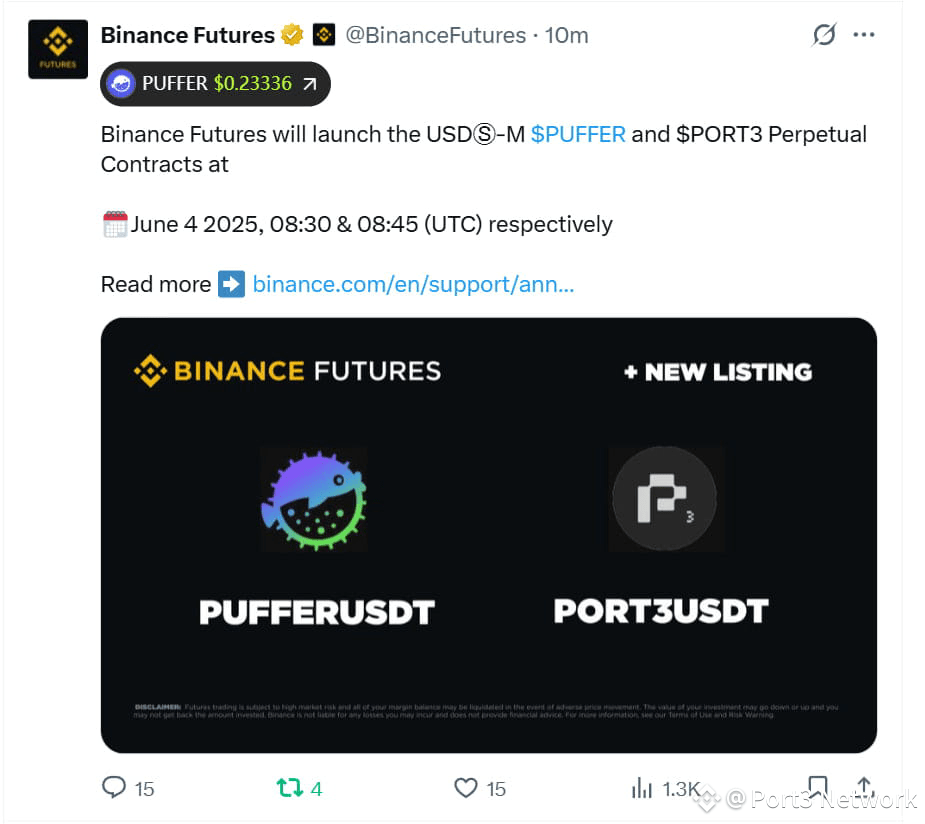Open the reply composer via the comment icon
The height and width of the screenshot is (824, 925).
[x=113, y=788]
